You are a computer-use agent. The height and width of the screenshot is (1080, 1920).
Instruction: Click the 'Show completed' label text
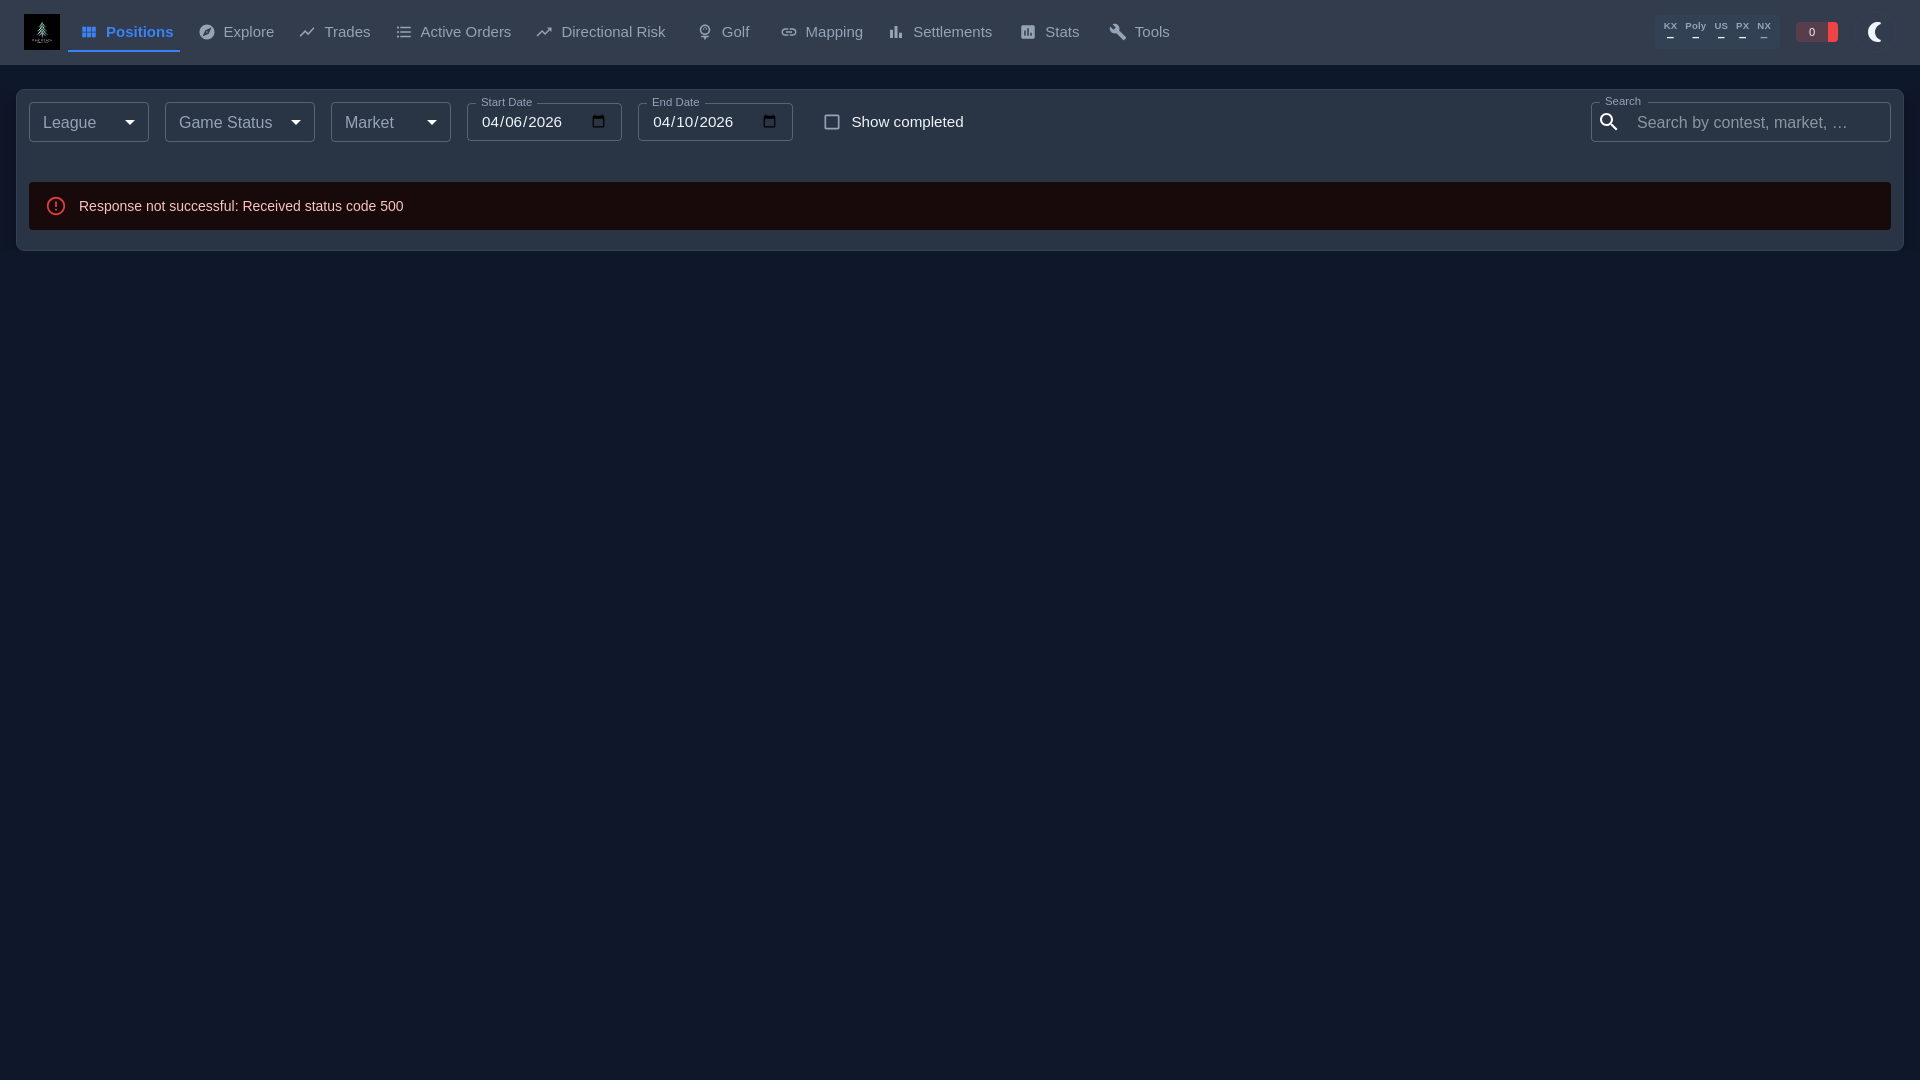coord(907,122)
